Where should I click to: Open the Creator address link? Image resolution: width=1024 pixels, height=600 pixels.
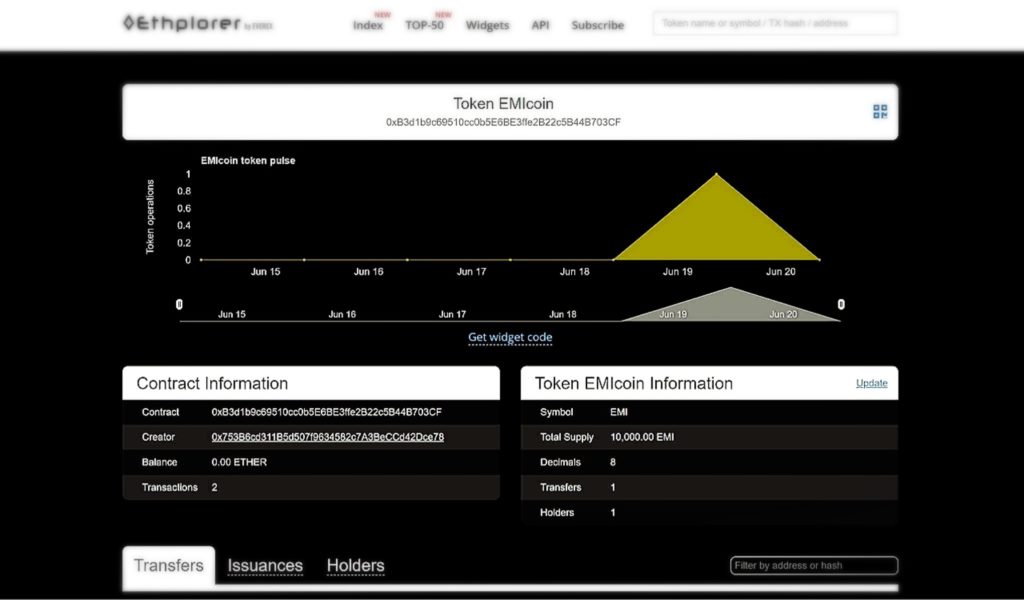(328, 437)
